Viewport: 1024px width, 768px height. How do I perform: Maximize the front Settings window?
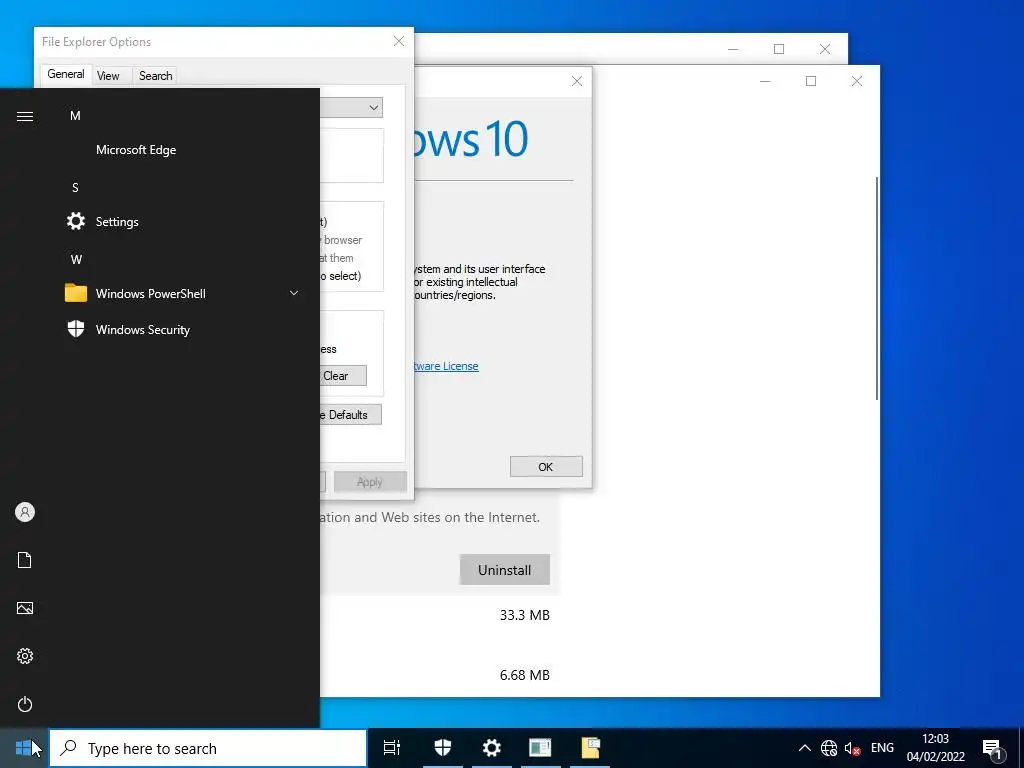[810, 81]
